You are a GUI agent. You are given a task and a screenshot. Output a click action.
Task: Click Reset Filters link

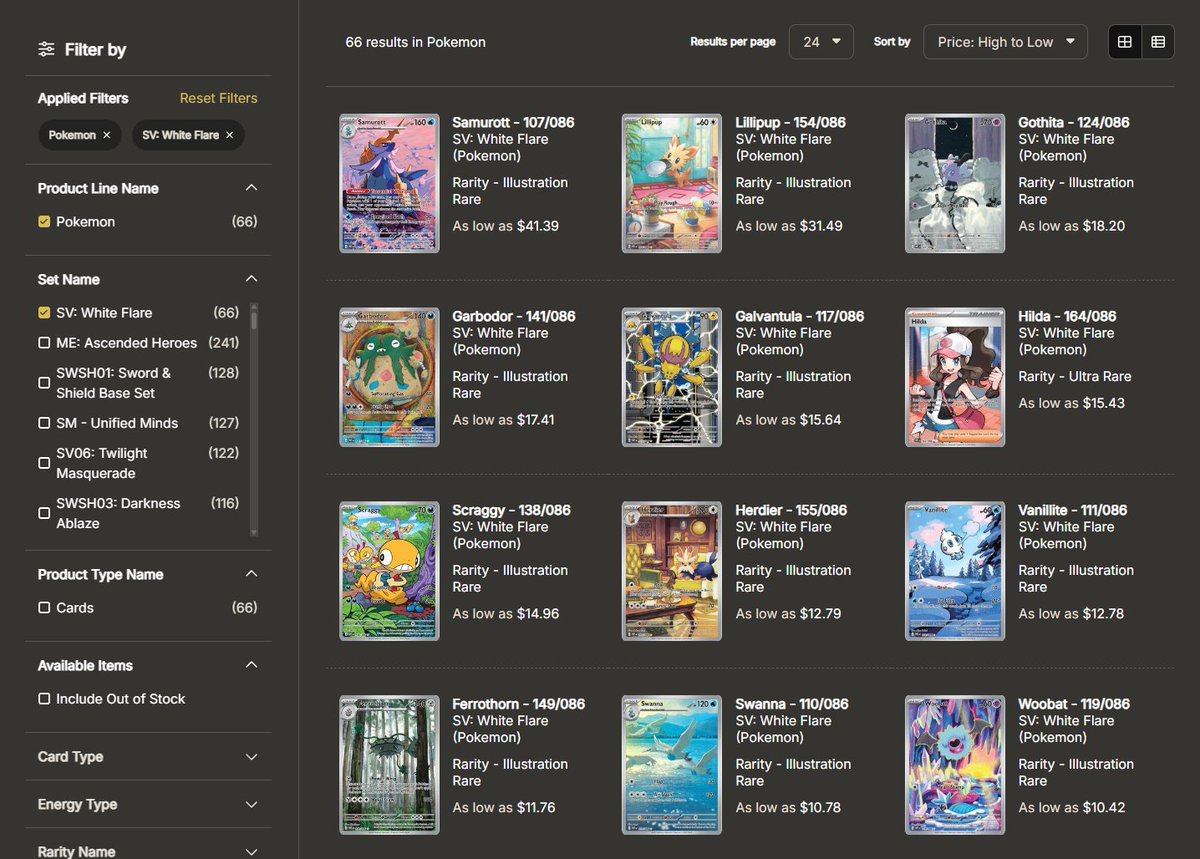click(x=218, y=98)
